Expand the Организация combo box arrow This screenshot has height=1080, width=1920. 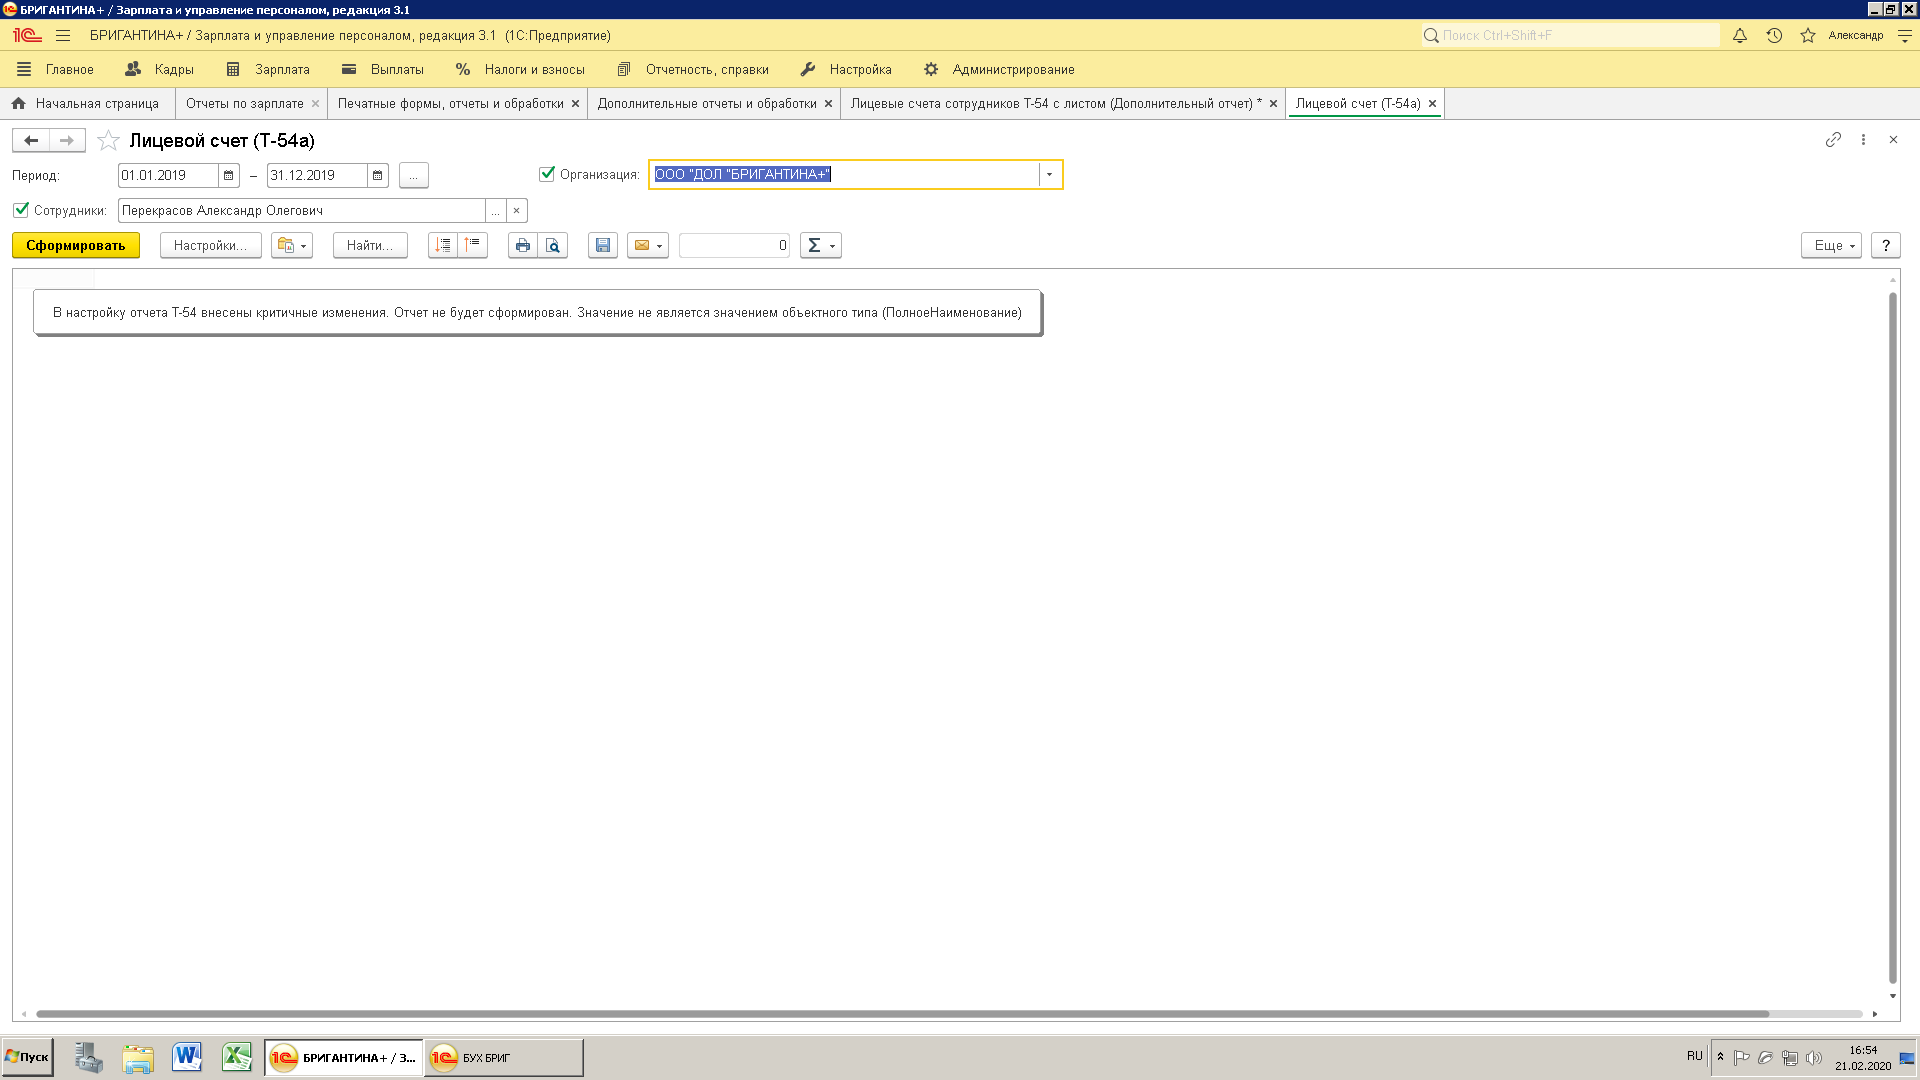[1049, 175]
